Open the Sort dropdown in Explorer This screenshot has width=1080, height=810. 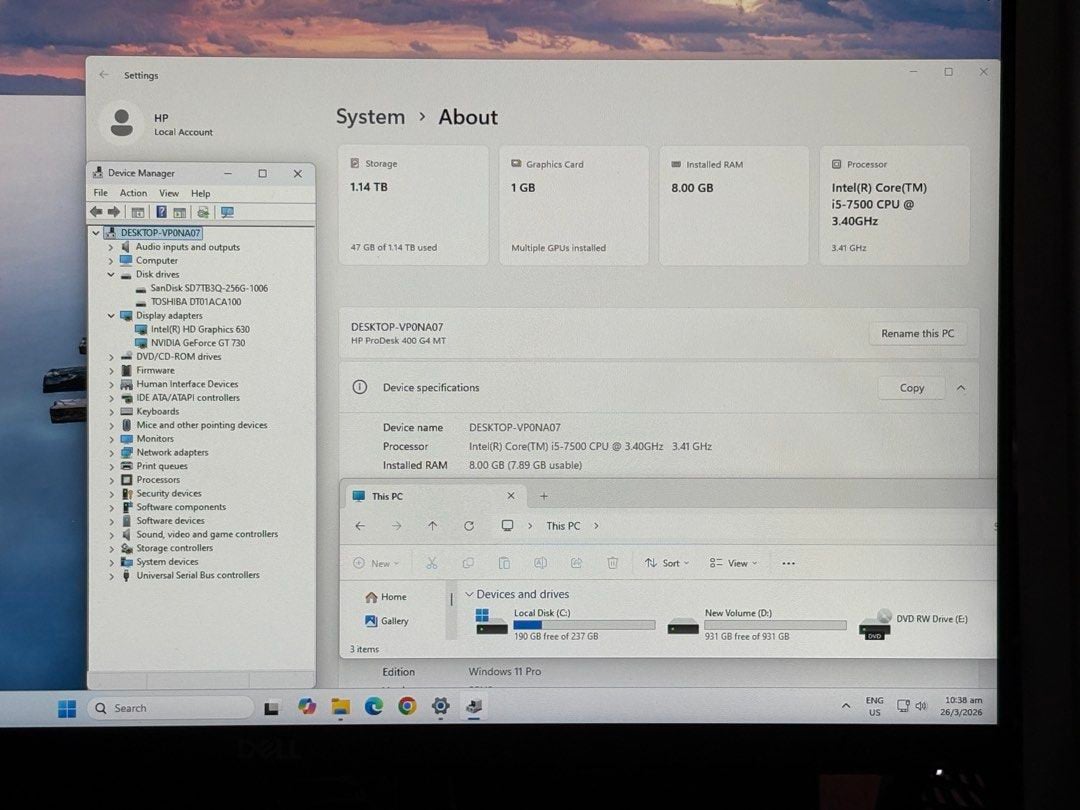667,563
